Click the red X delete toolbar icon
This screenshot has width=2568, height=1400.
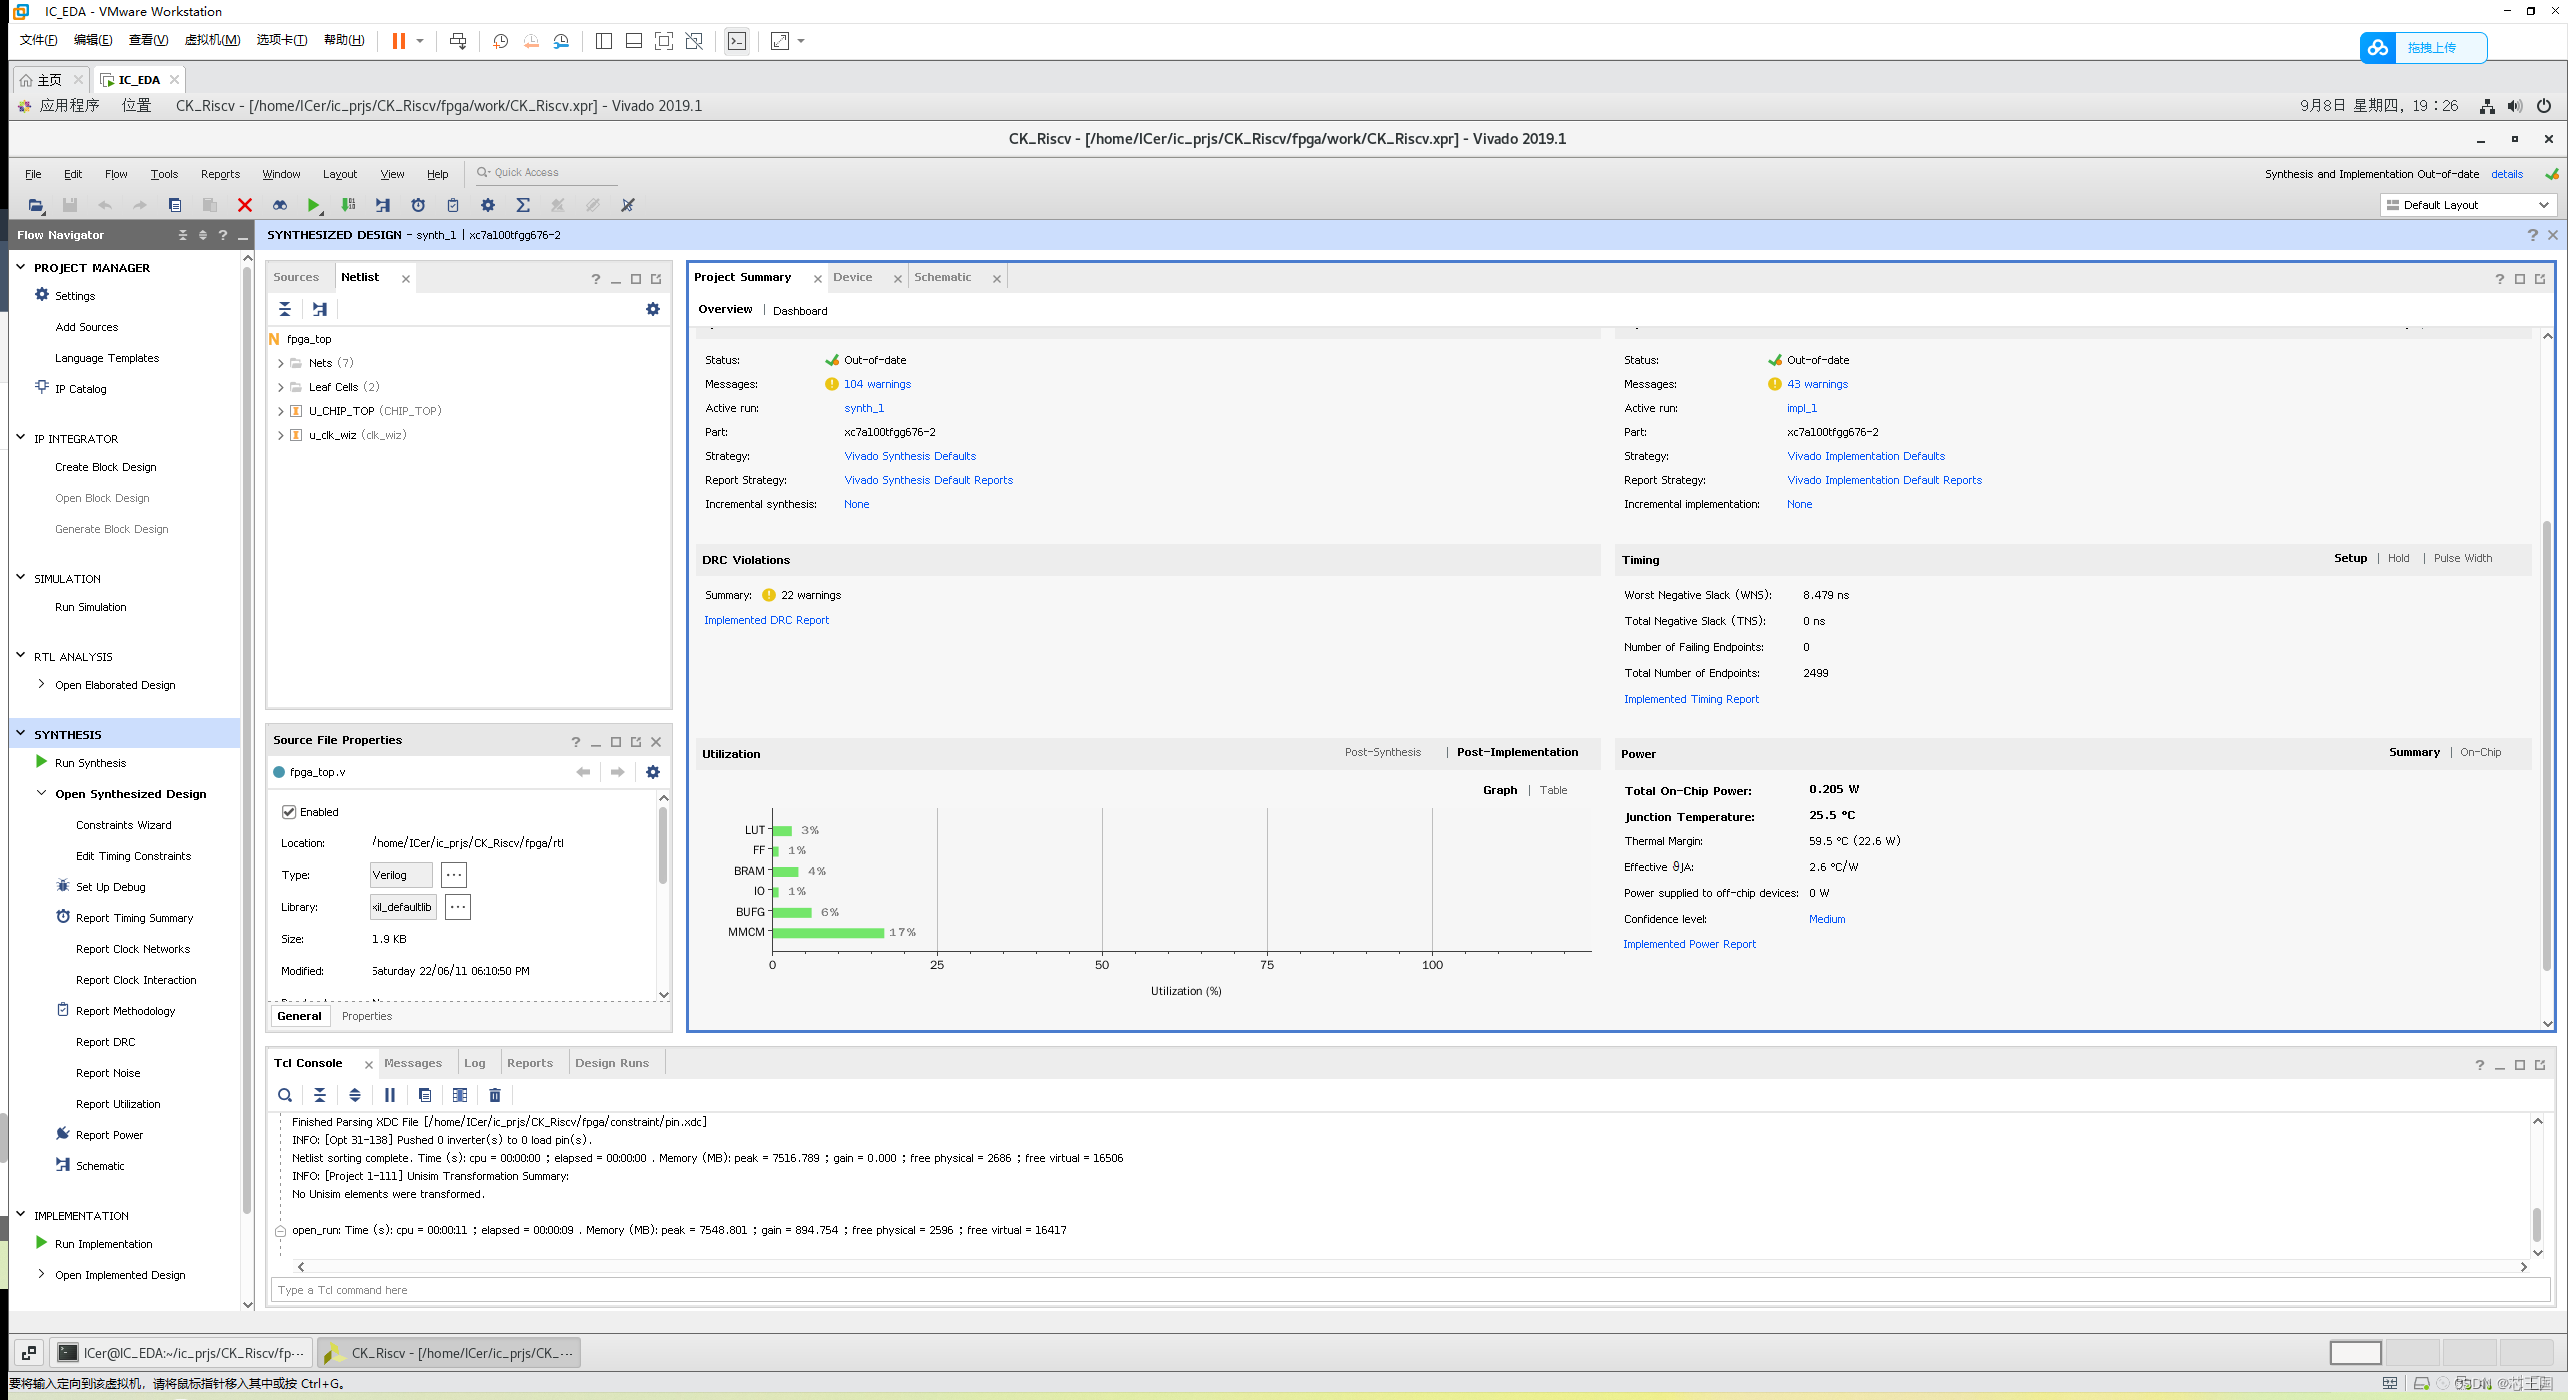[245, 205]
